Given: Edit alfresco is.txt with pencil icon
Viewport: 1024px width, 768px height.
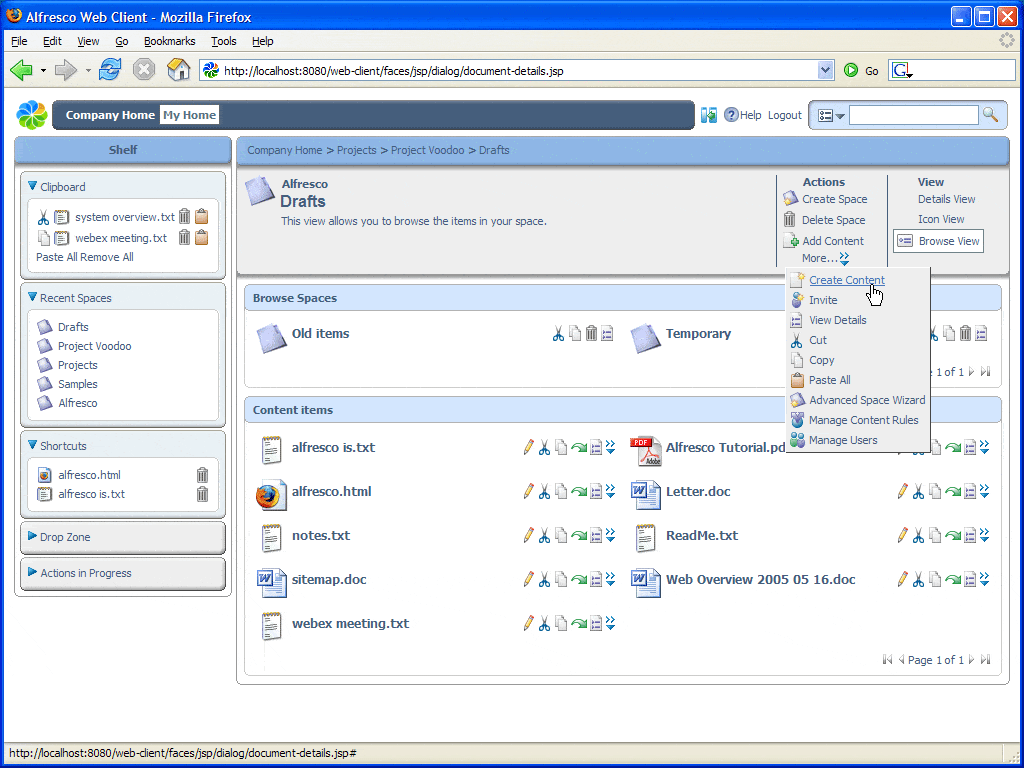Looking at the screenshot, I should pyautogui.click(x=528, y=447).
